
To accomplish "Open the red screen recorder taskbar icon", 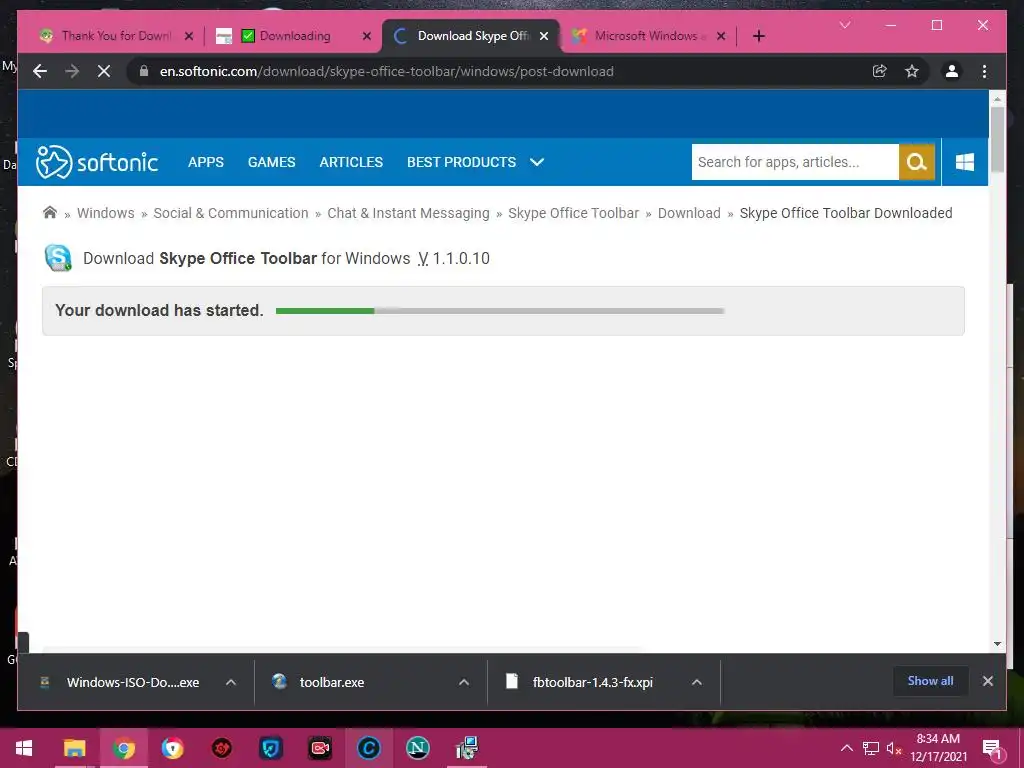I will tap(319, 748).
